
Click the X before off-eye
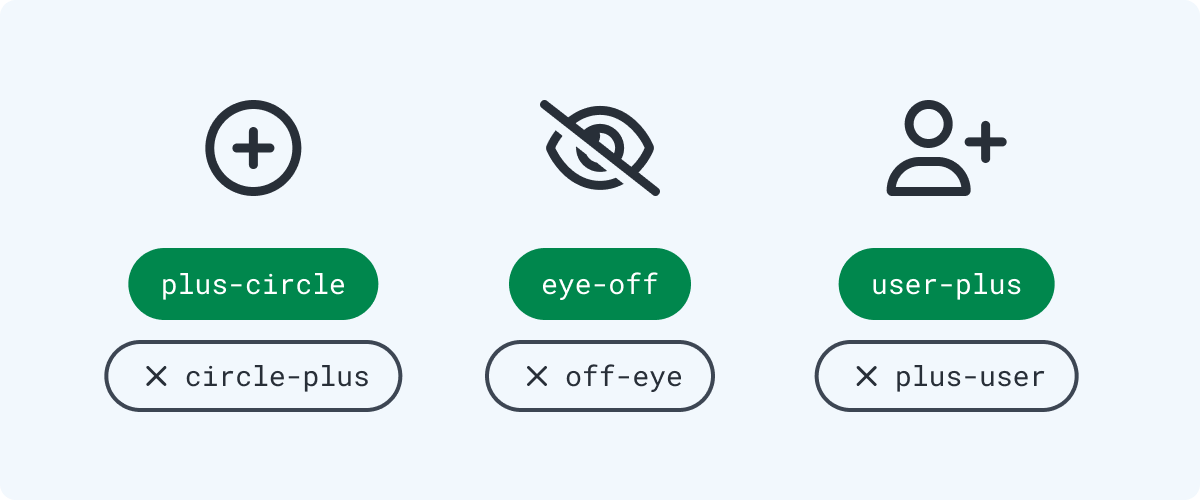(x=537, y=376)
